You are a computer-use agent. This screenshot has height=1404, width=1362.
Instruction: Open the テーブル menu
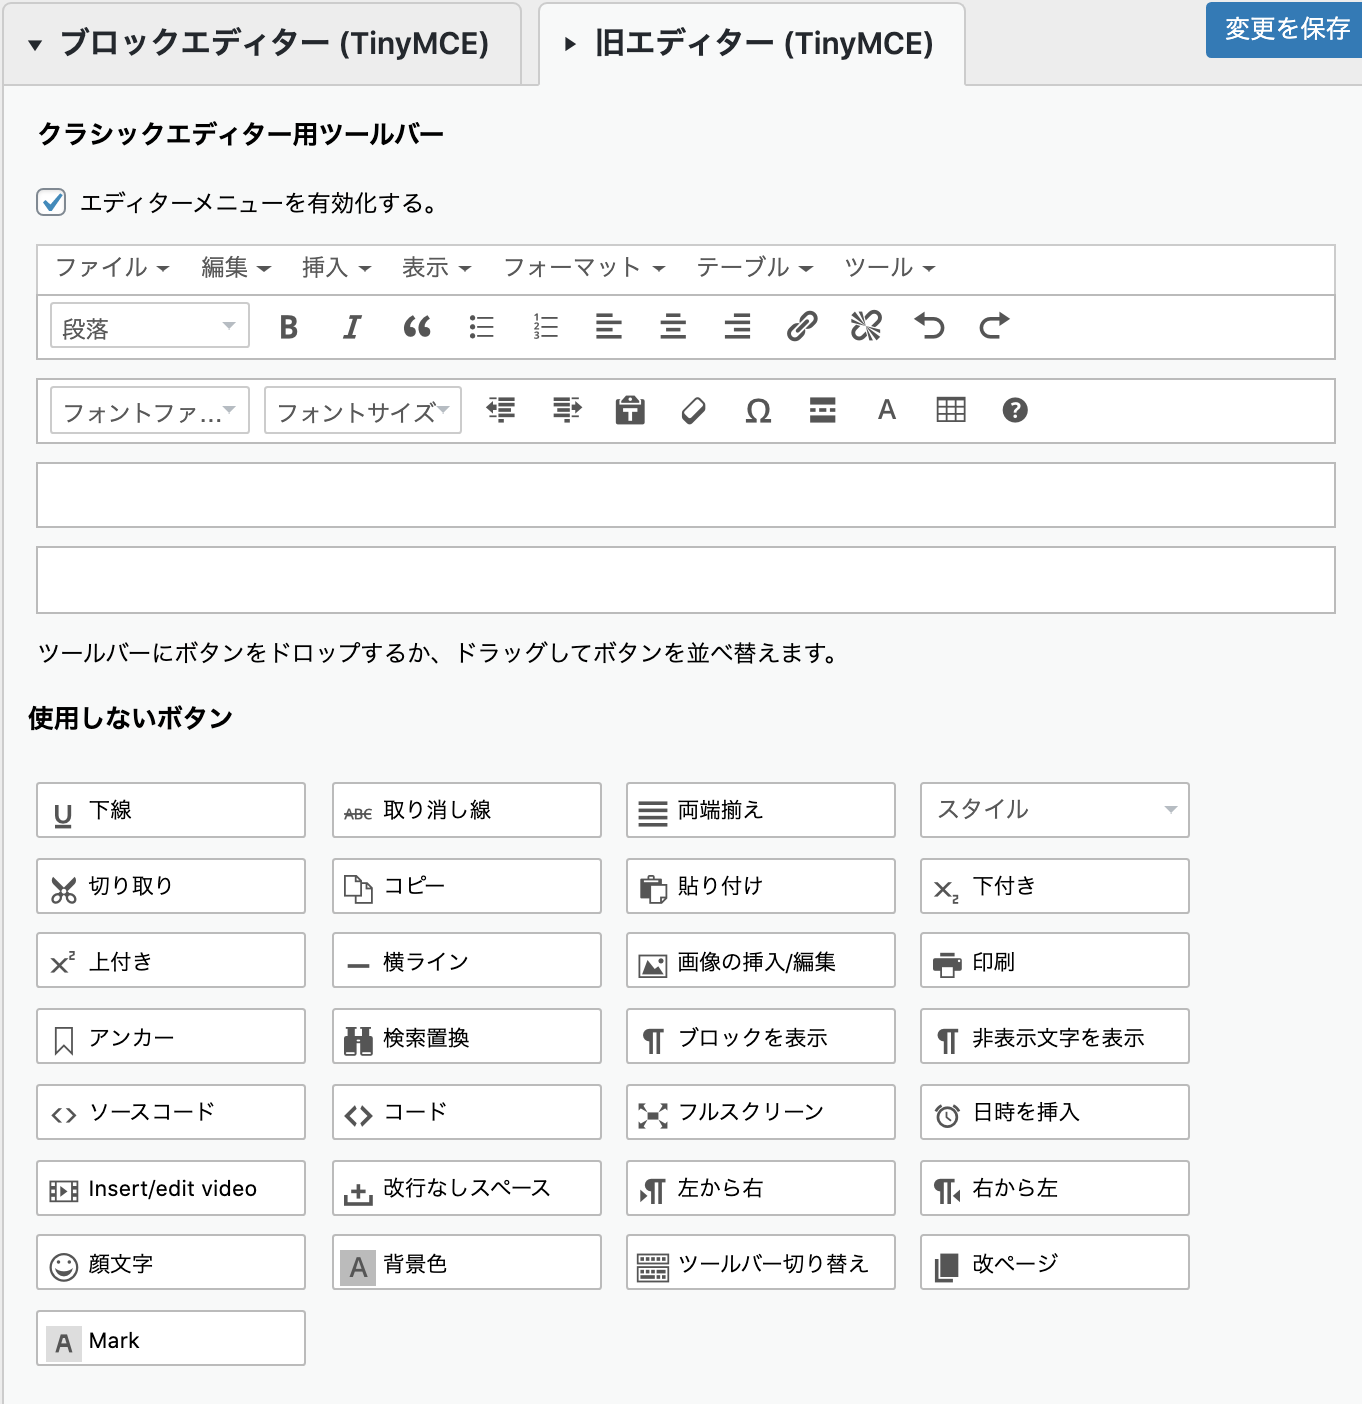point(755,268)
